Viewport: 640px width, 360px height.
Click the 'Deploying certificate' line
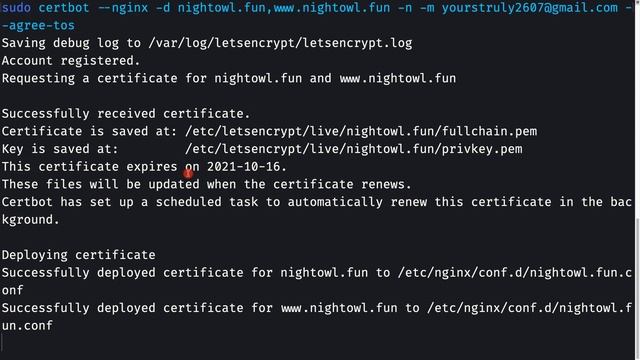pyautogui.click(x=78, y=255)
